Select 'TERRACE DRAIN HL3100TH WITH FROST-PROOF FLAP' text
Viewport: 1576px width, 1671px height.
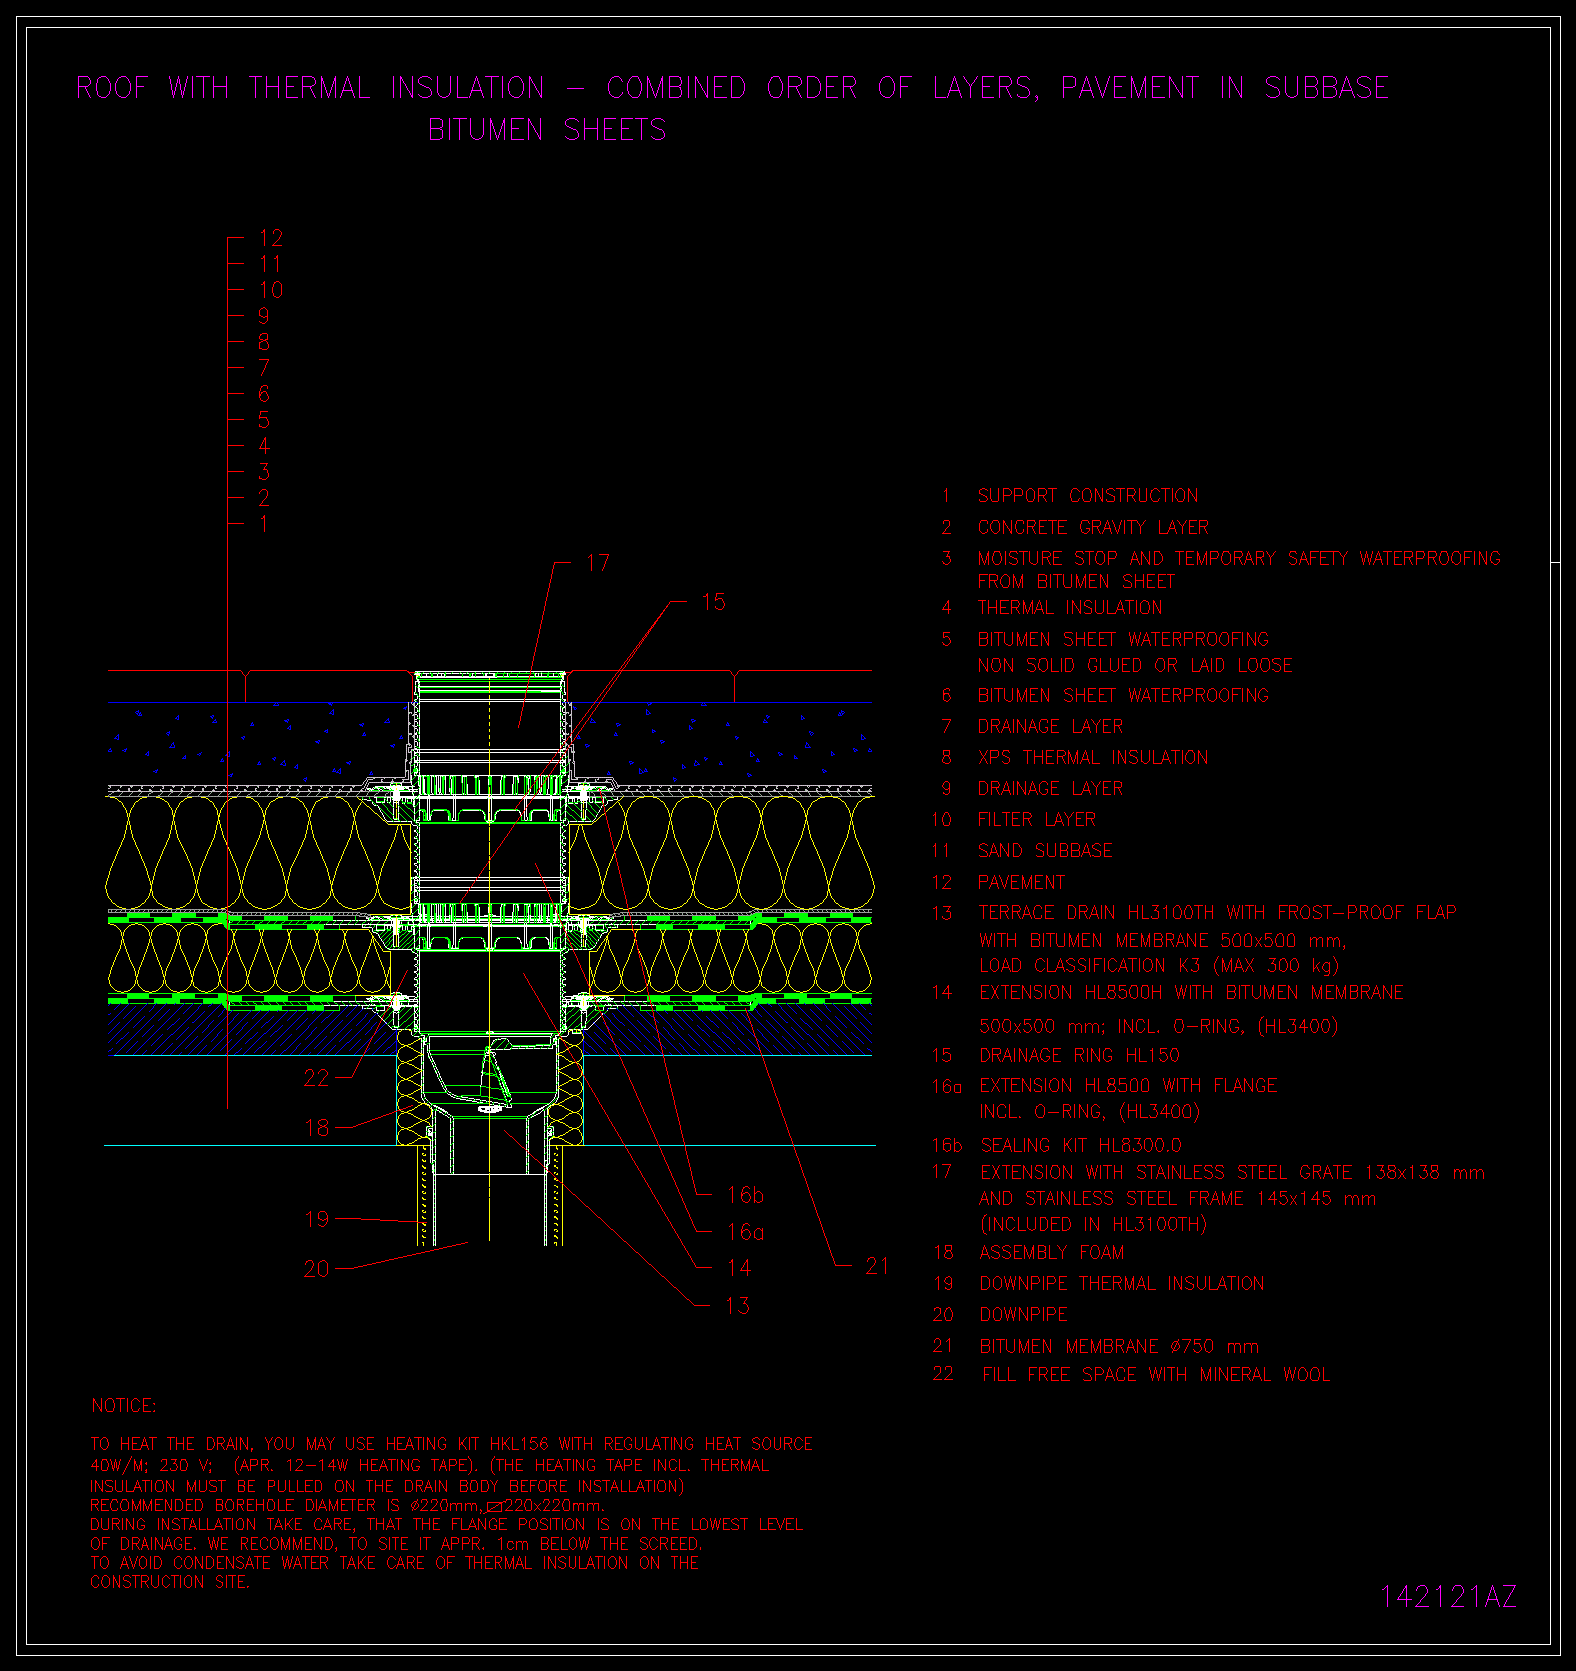(x=1217, y=912)
